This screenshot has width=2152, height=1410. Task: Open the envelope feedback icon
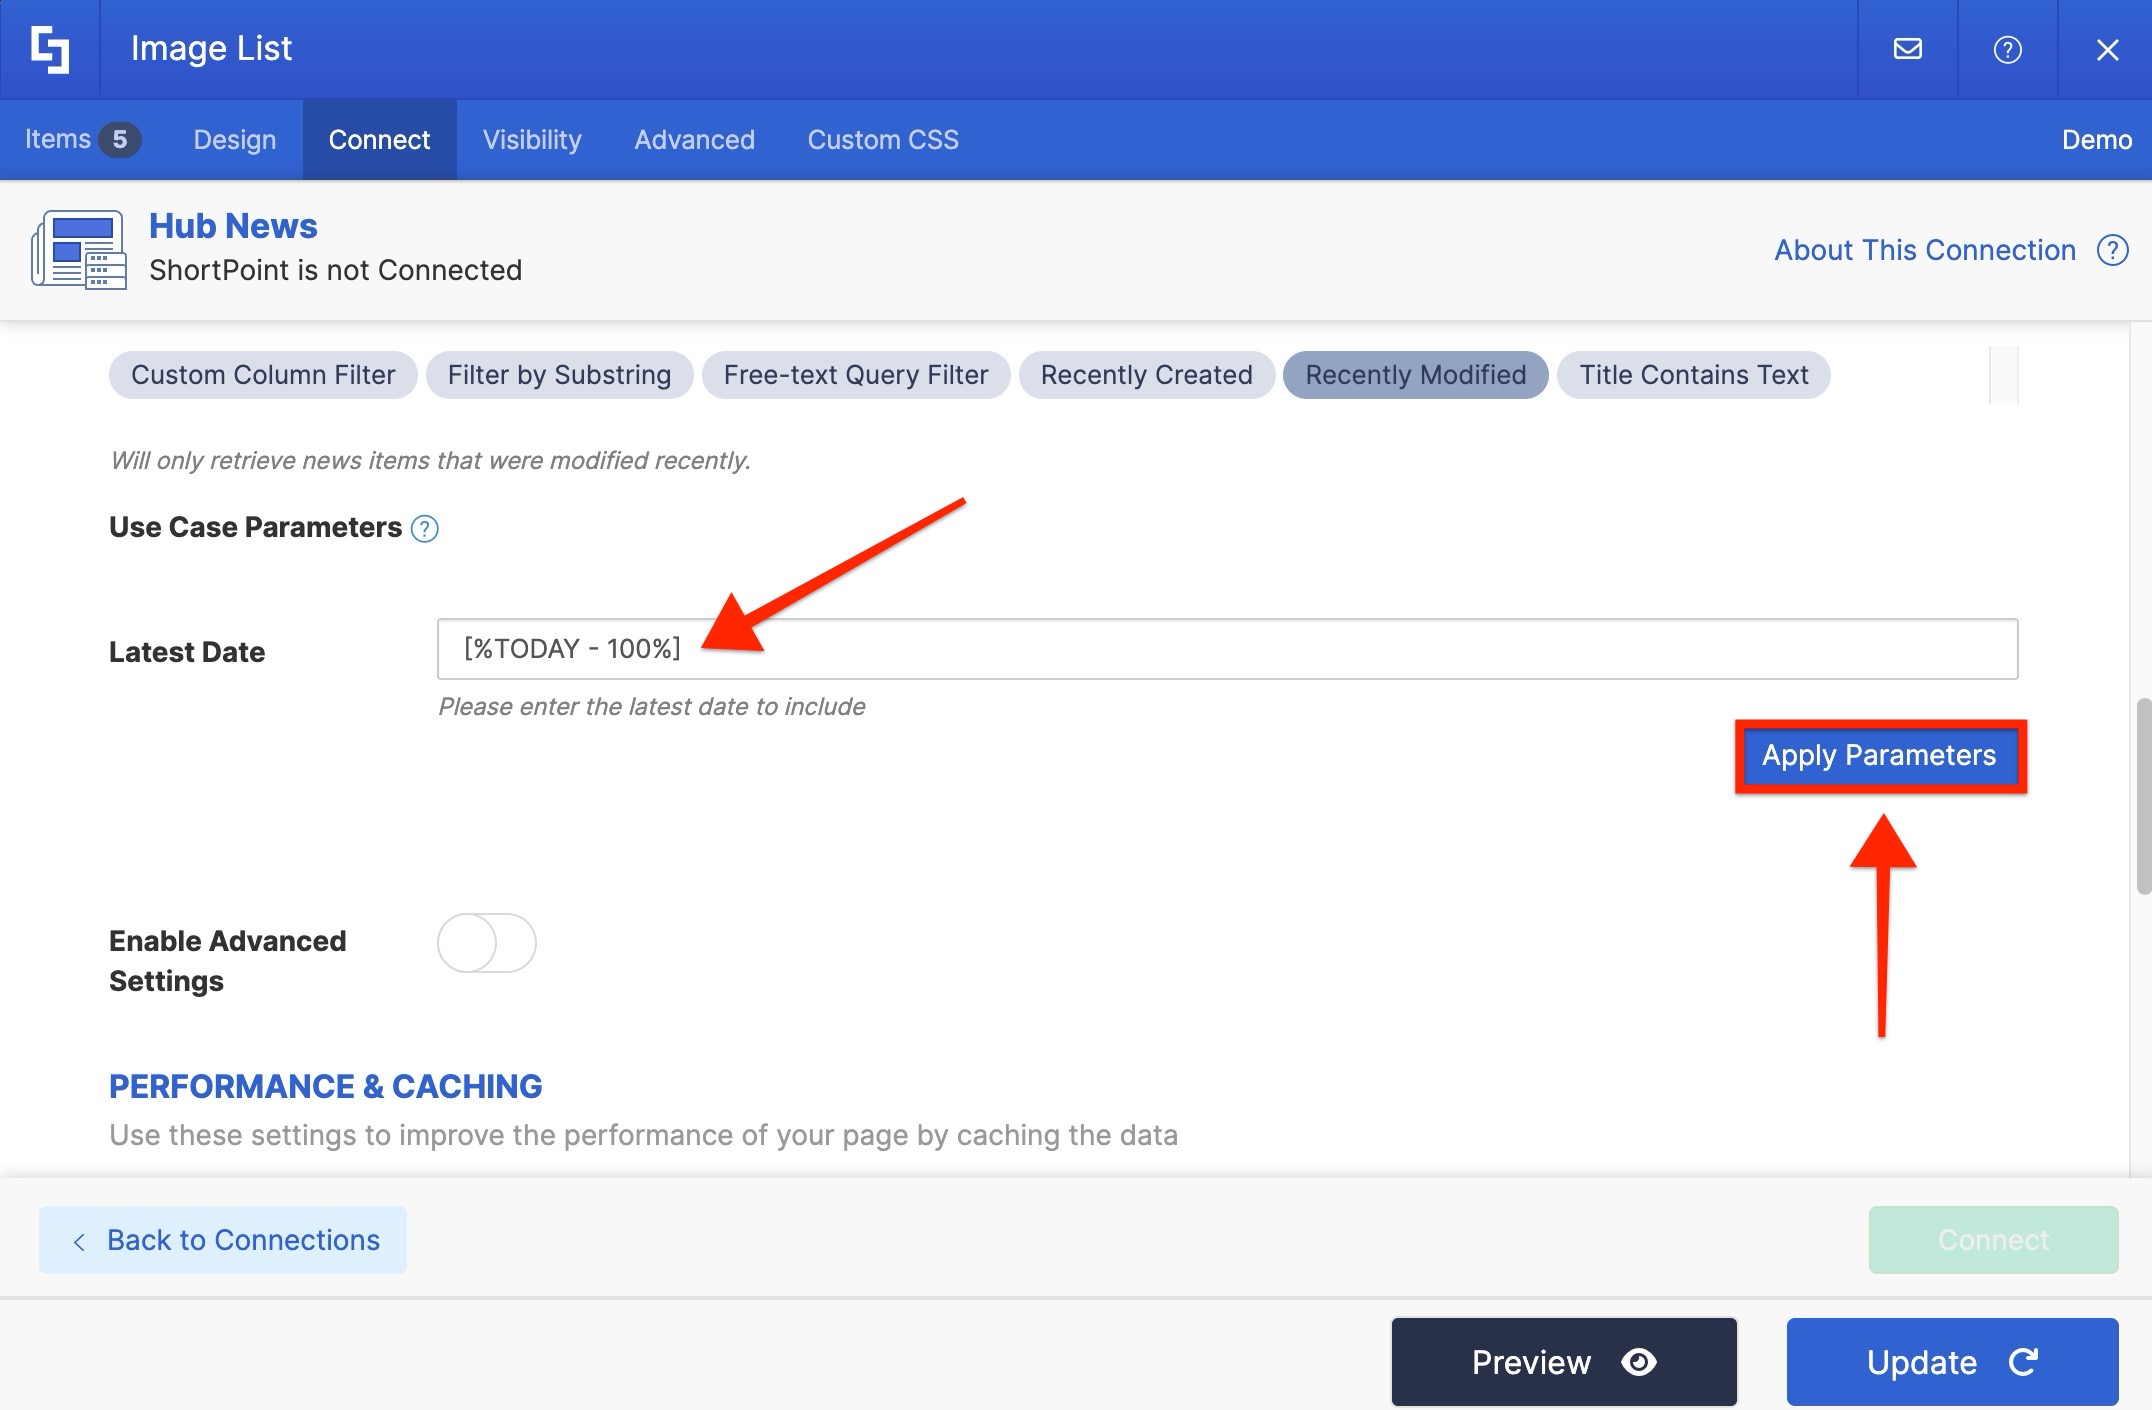click(1907, 49)
